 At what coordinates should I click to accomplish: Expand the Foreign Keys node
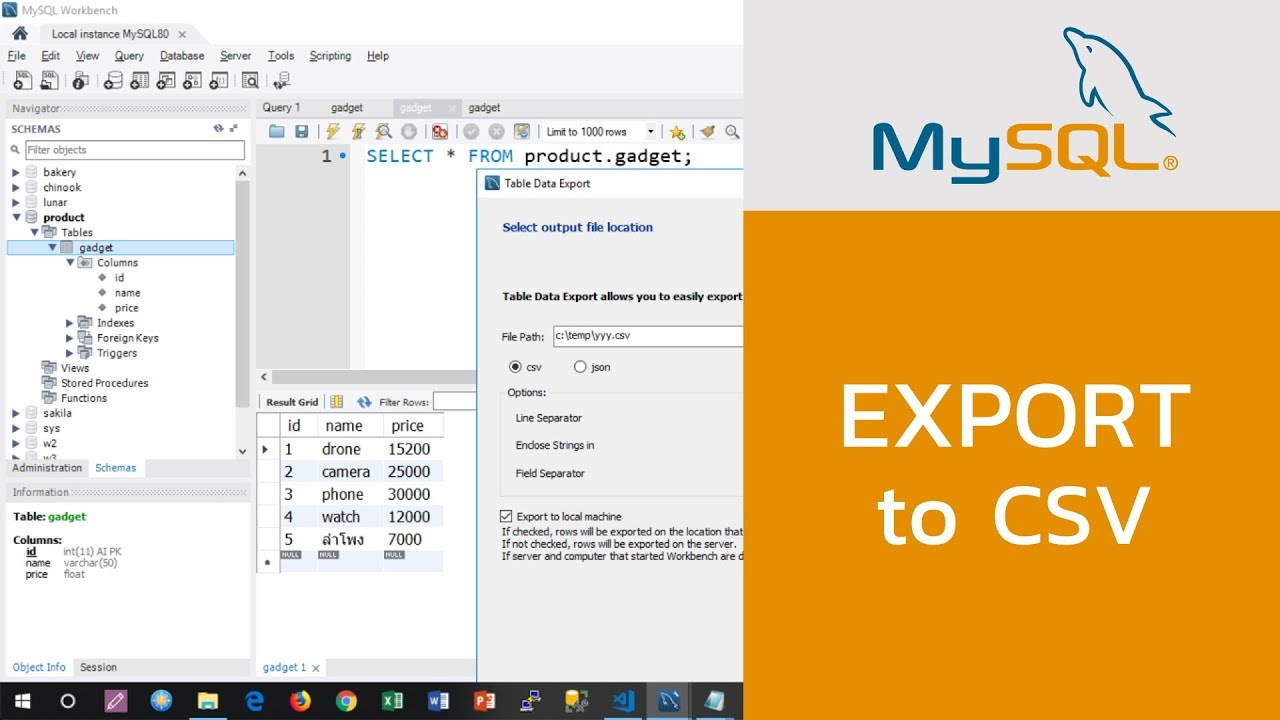[x=70, y=338]
